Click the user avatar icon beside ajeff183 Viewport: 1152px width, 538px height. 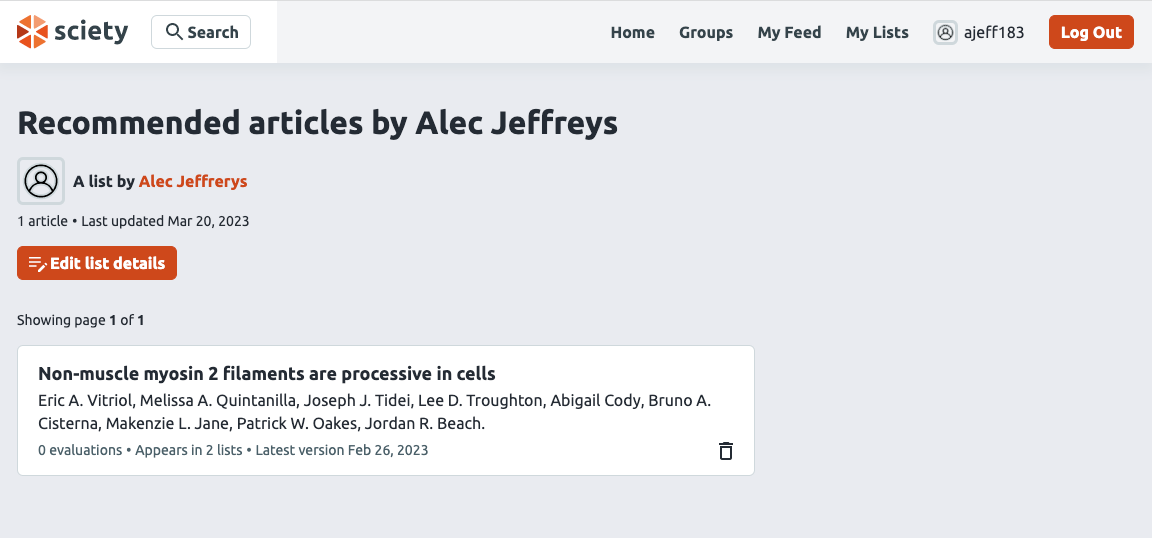coord(945,32)
